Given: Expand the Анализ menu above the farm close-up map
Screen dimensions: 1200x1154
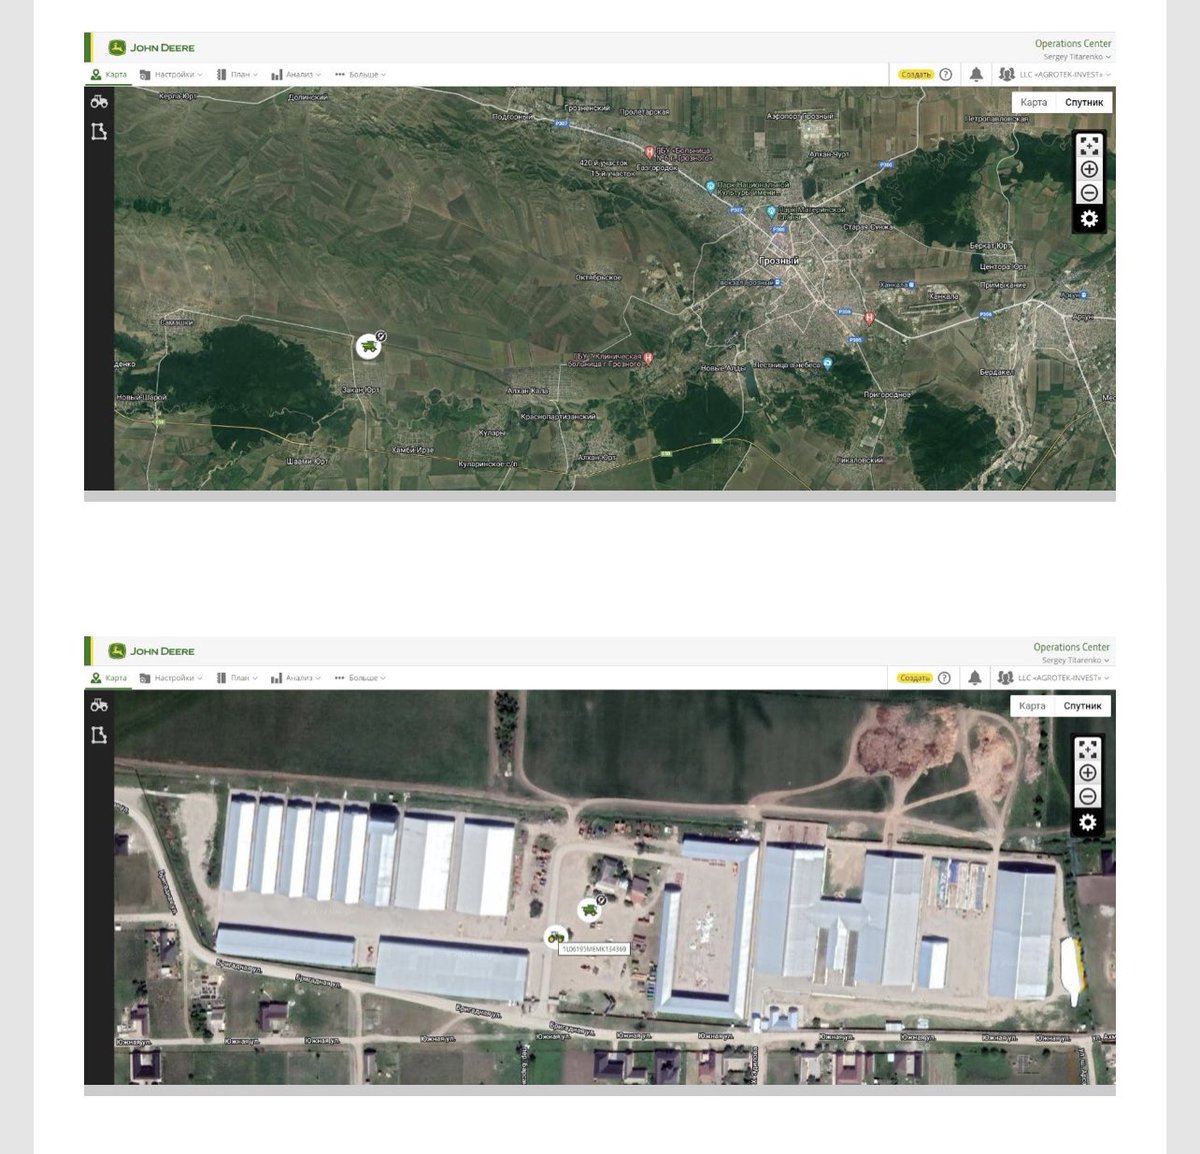Looking at the screenshot, I should [296, 678].
